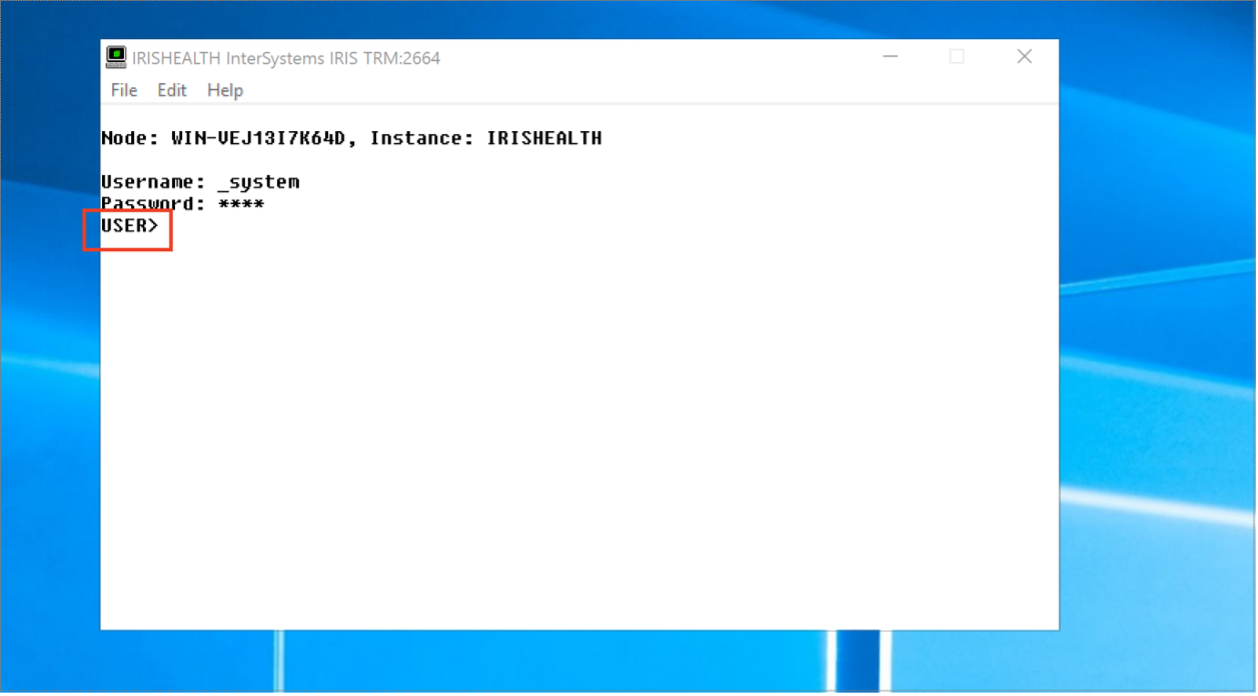Close the IRISHEALTH terminal window
The image size is (1258, 696).
pyautogui.click(x=1024, y=57)
